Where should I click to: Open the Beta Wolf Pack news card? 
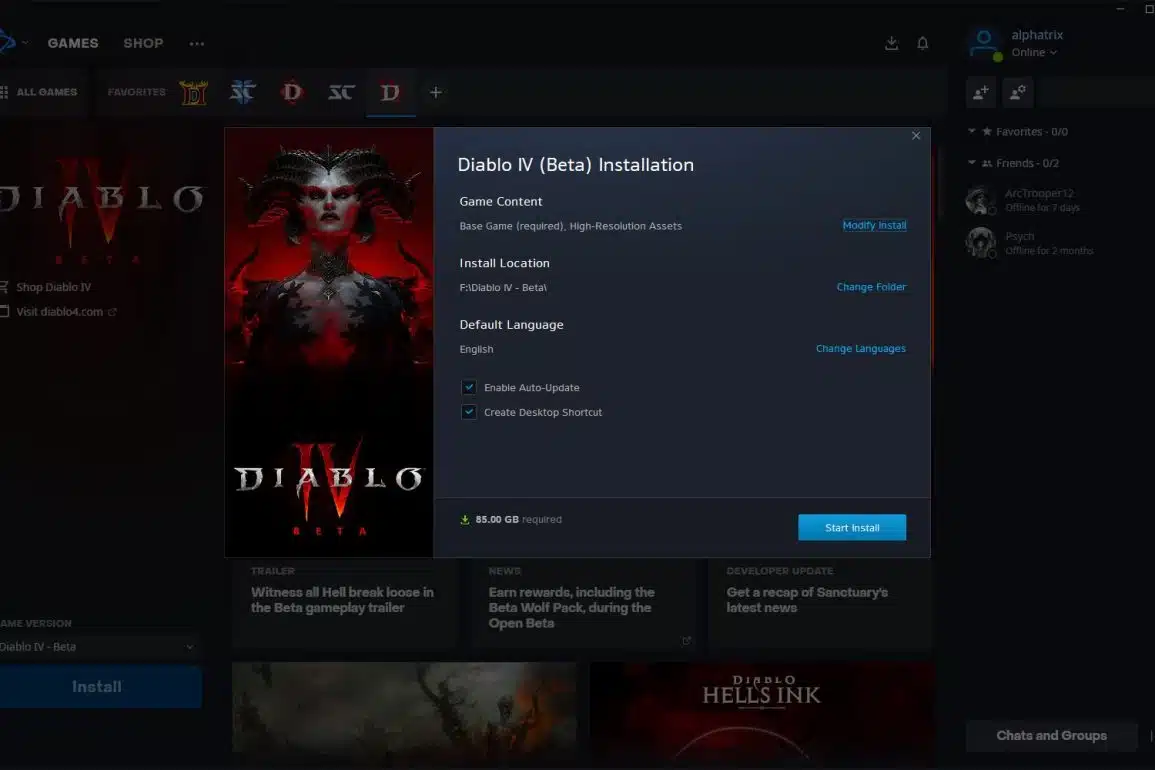pos(583,603)
